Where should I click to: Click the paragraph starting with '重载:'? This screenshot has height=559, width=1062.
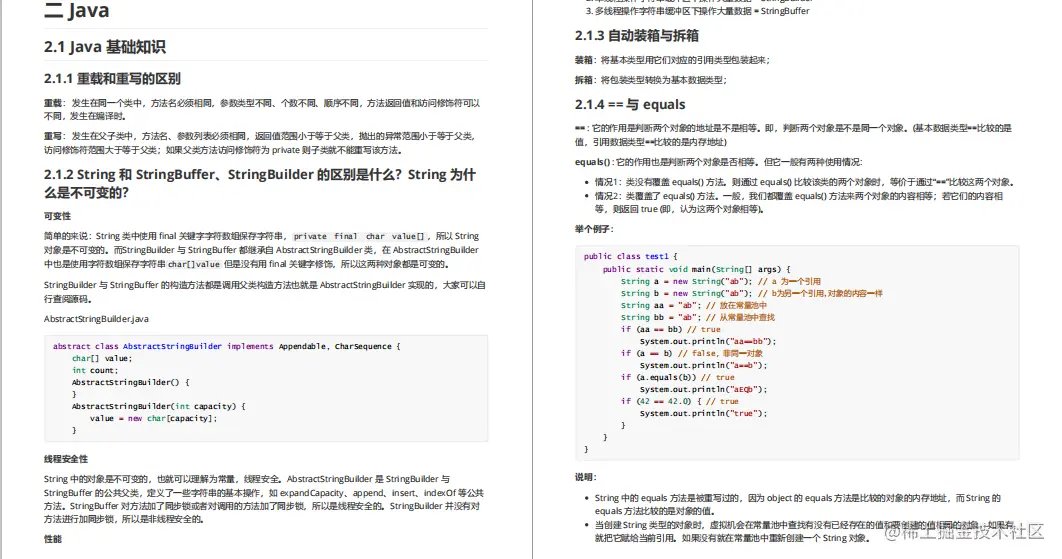262,110
